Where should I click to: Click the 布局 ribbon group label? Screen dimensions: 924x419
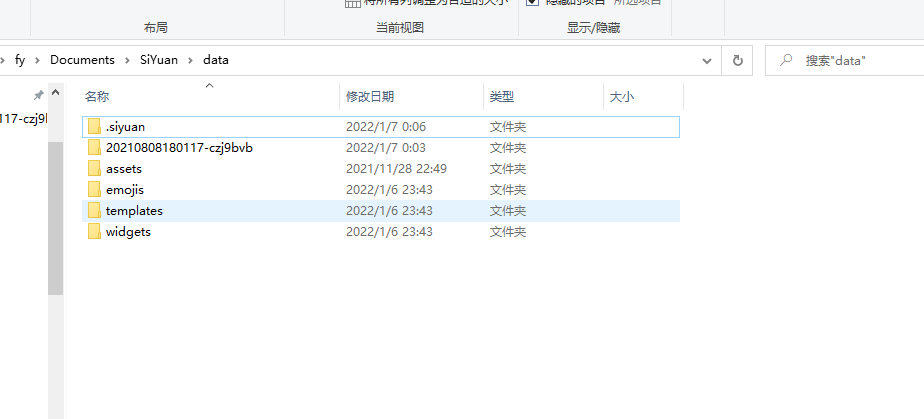(156, 27)
